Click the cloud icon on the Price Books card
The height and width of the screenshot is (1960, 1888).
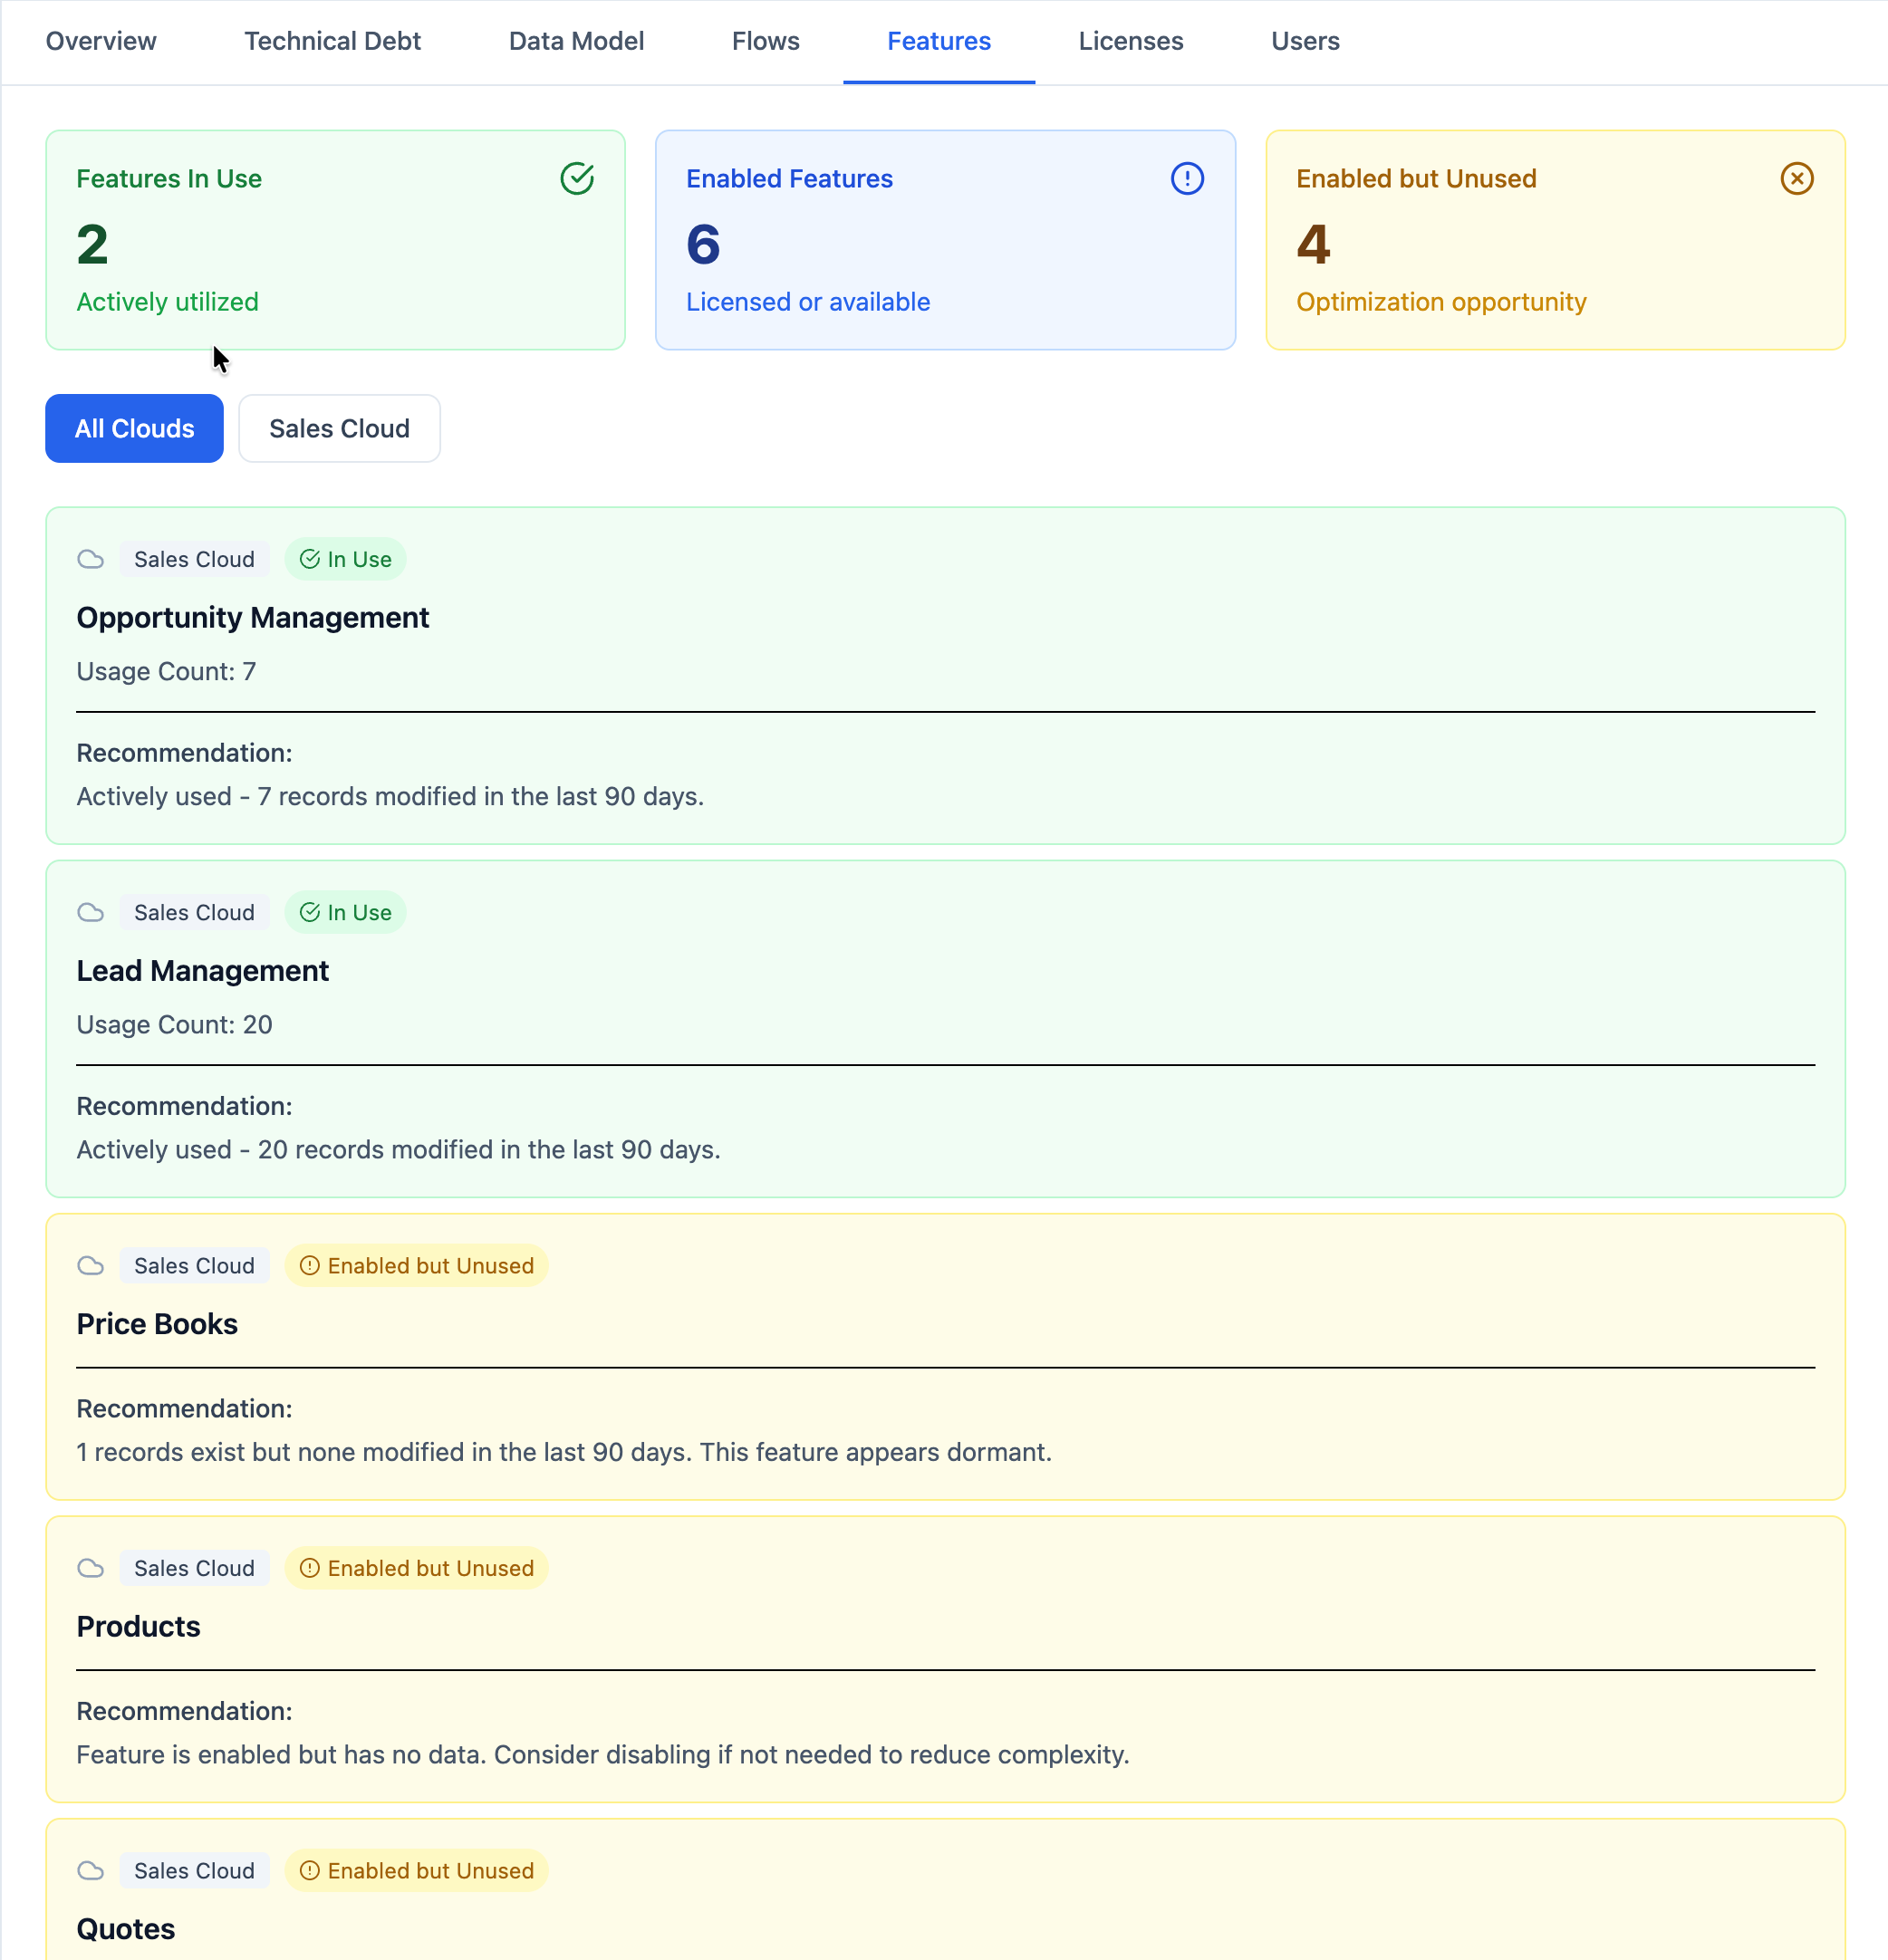click(x=91, y=1265)
